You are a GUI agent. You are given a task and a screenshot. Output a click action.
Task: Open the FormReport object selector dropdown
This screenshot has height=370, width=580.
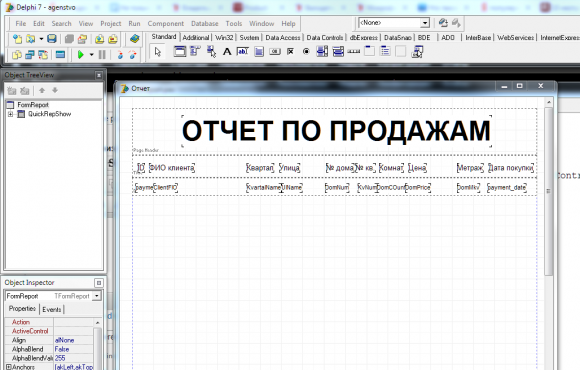(97, 296)
